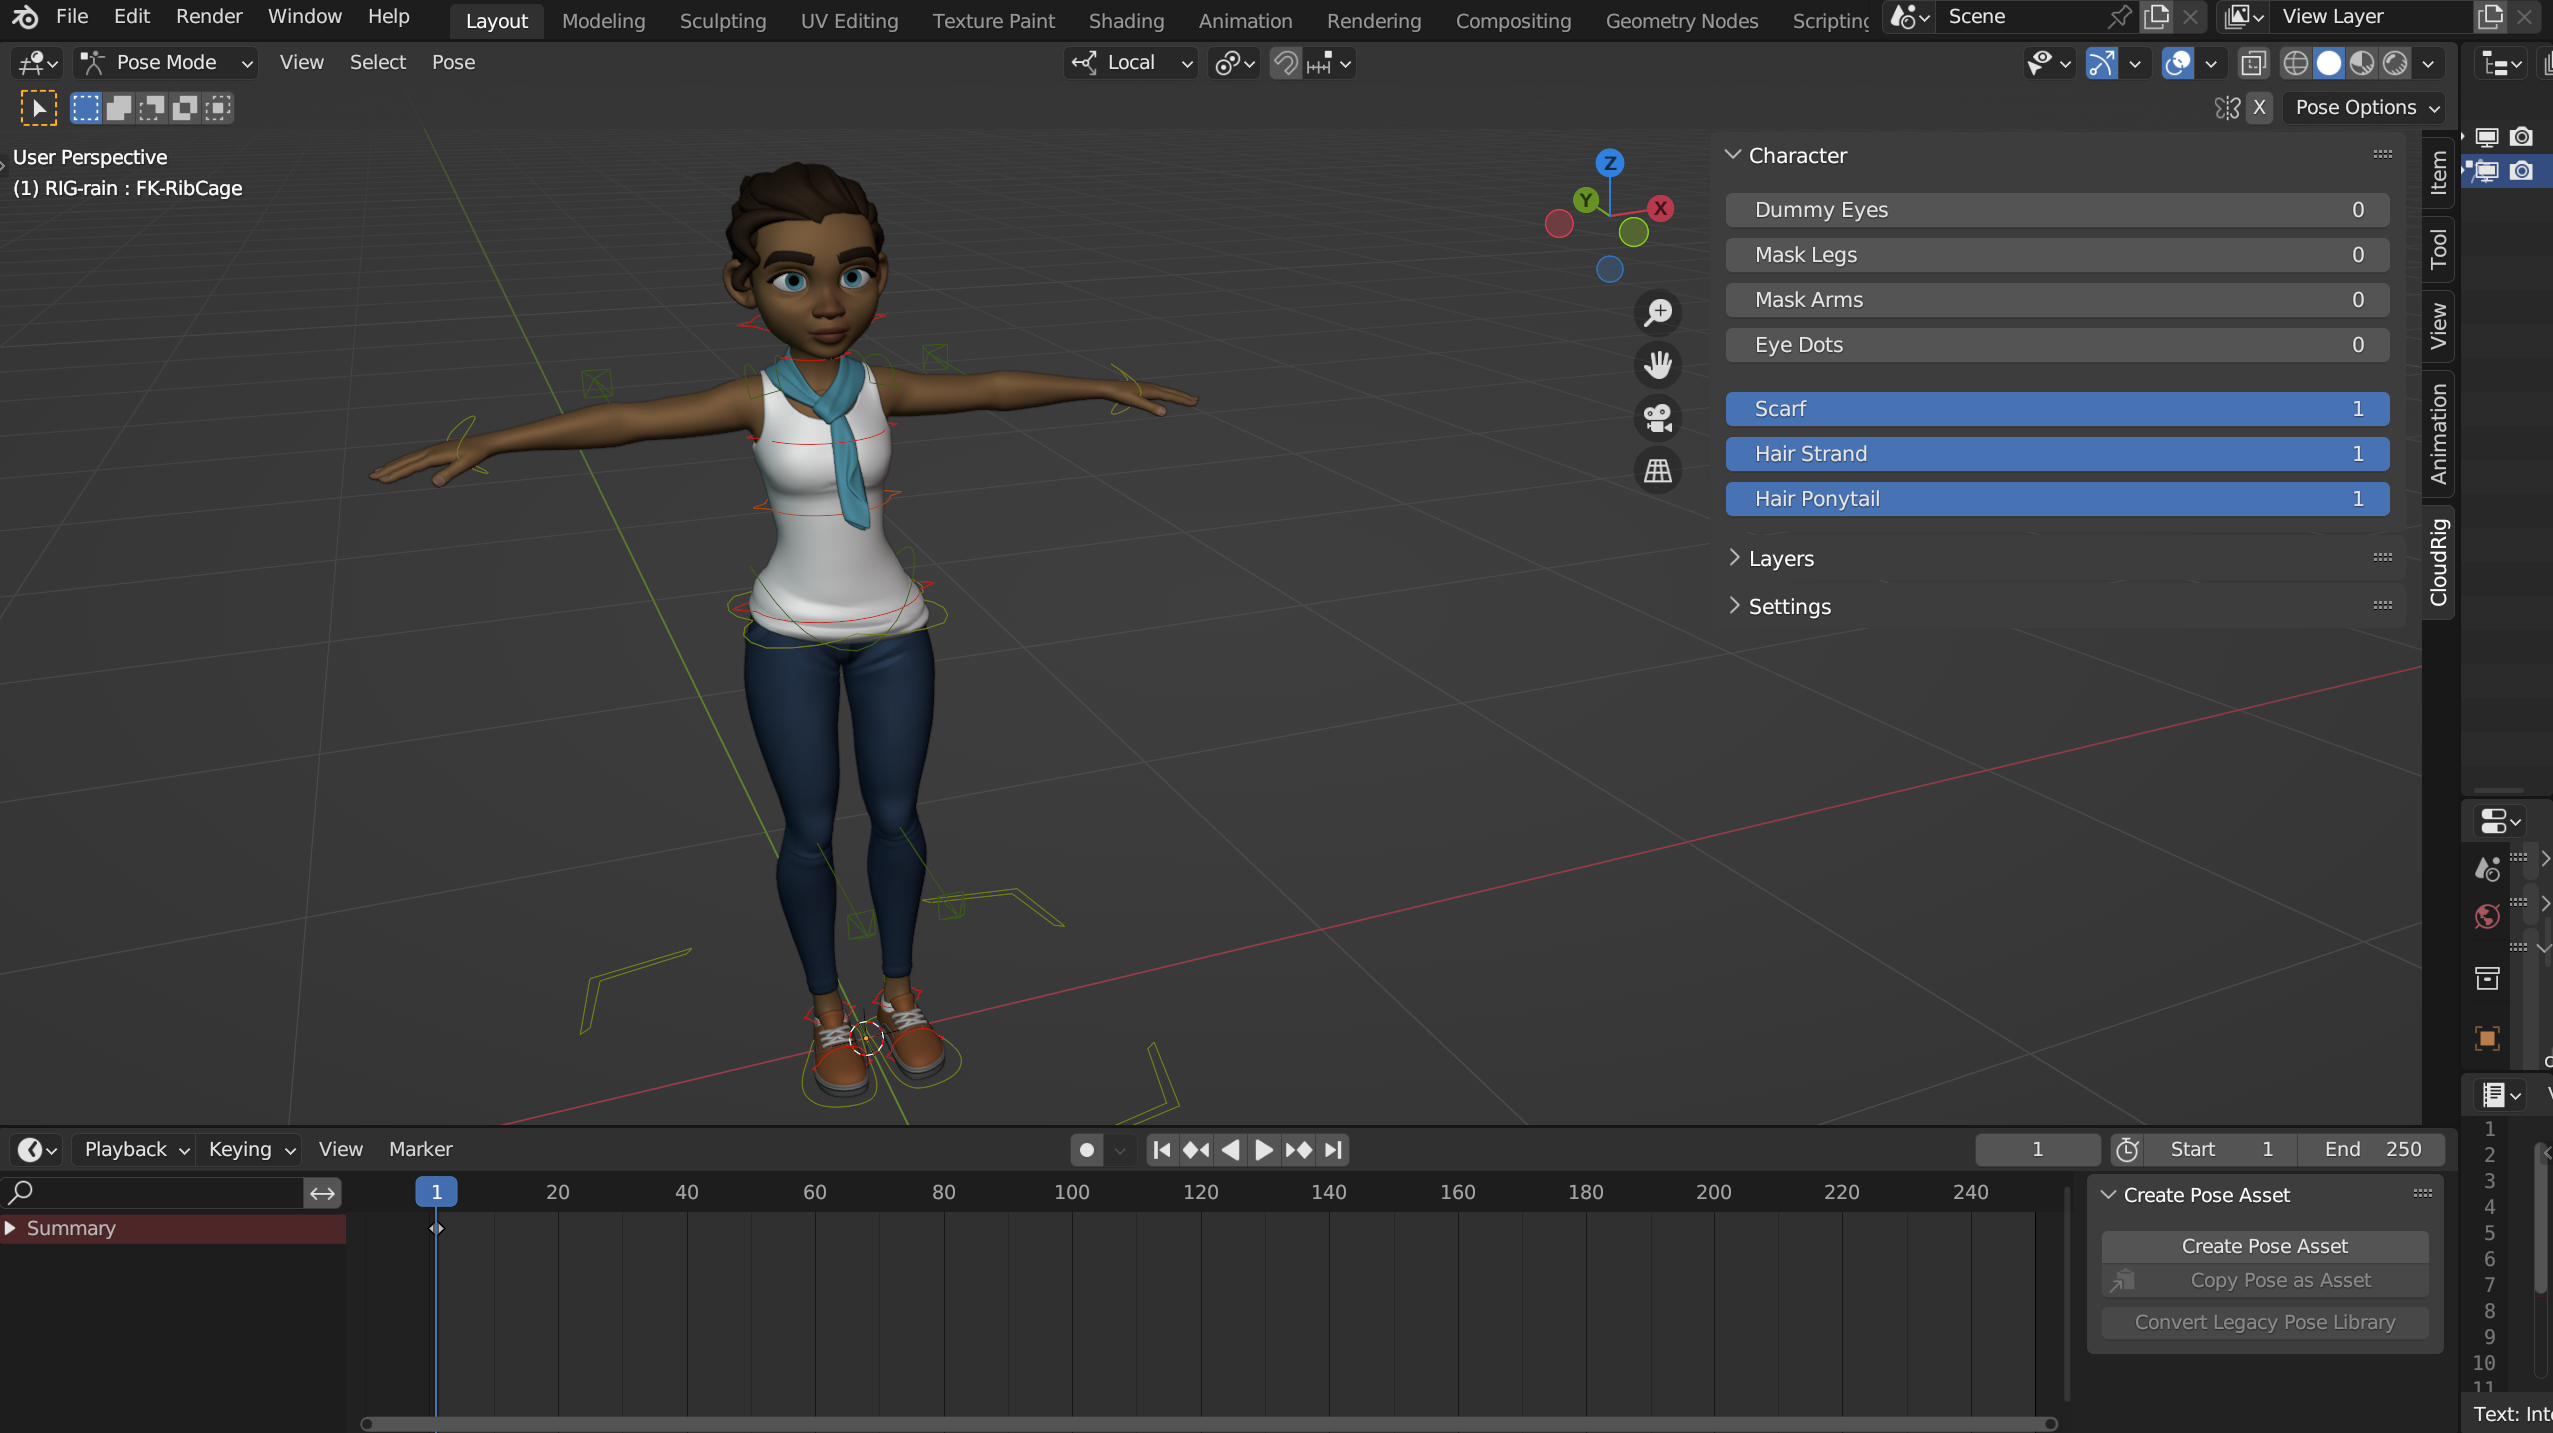
Task: Expand the Summary channel row
Action: pos(10,1228)
